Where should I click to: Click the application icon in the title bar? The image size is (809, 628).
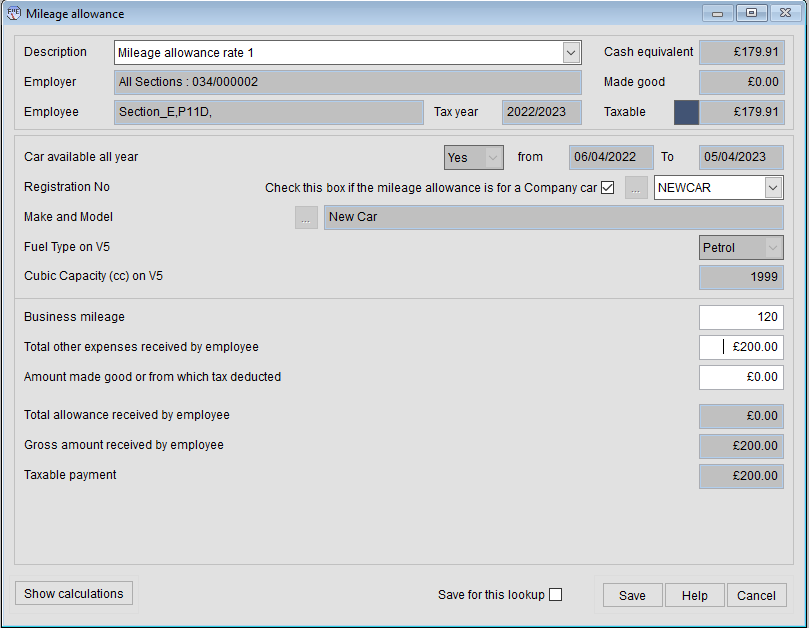click(14, 13)
